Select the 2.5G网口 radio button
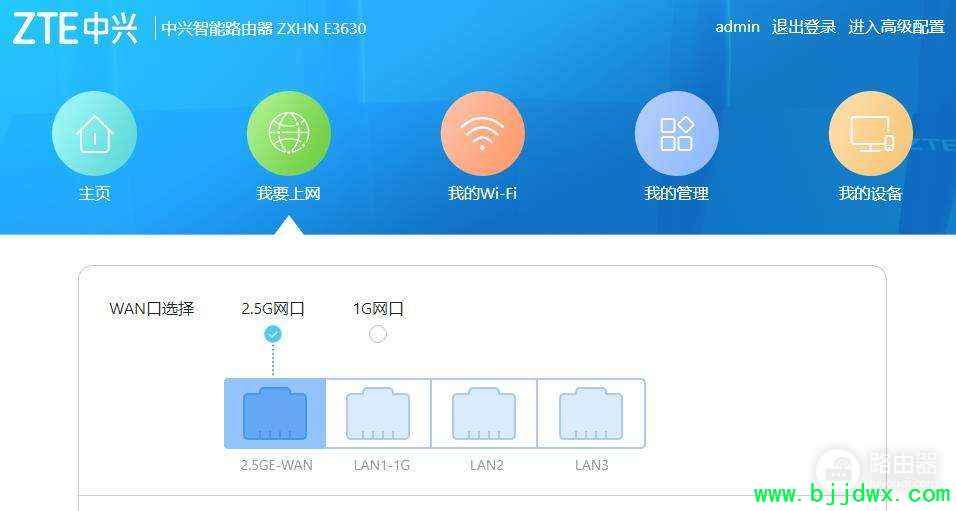 [273, 334]
